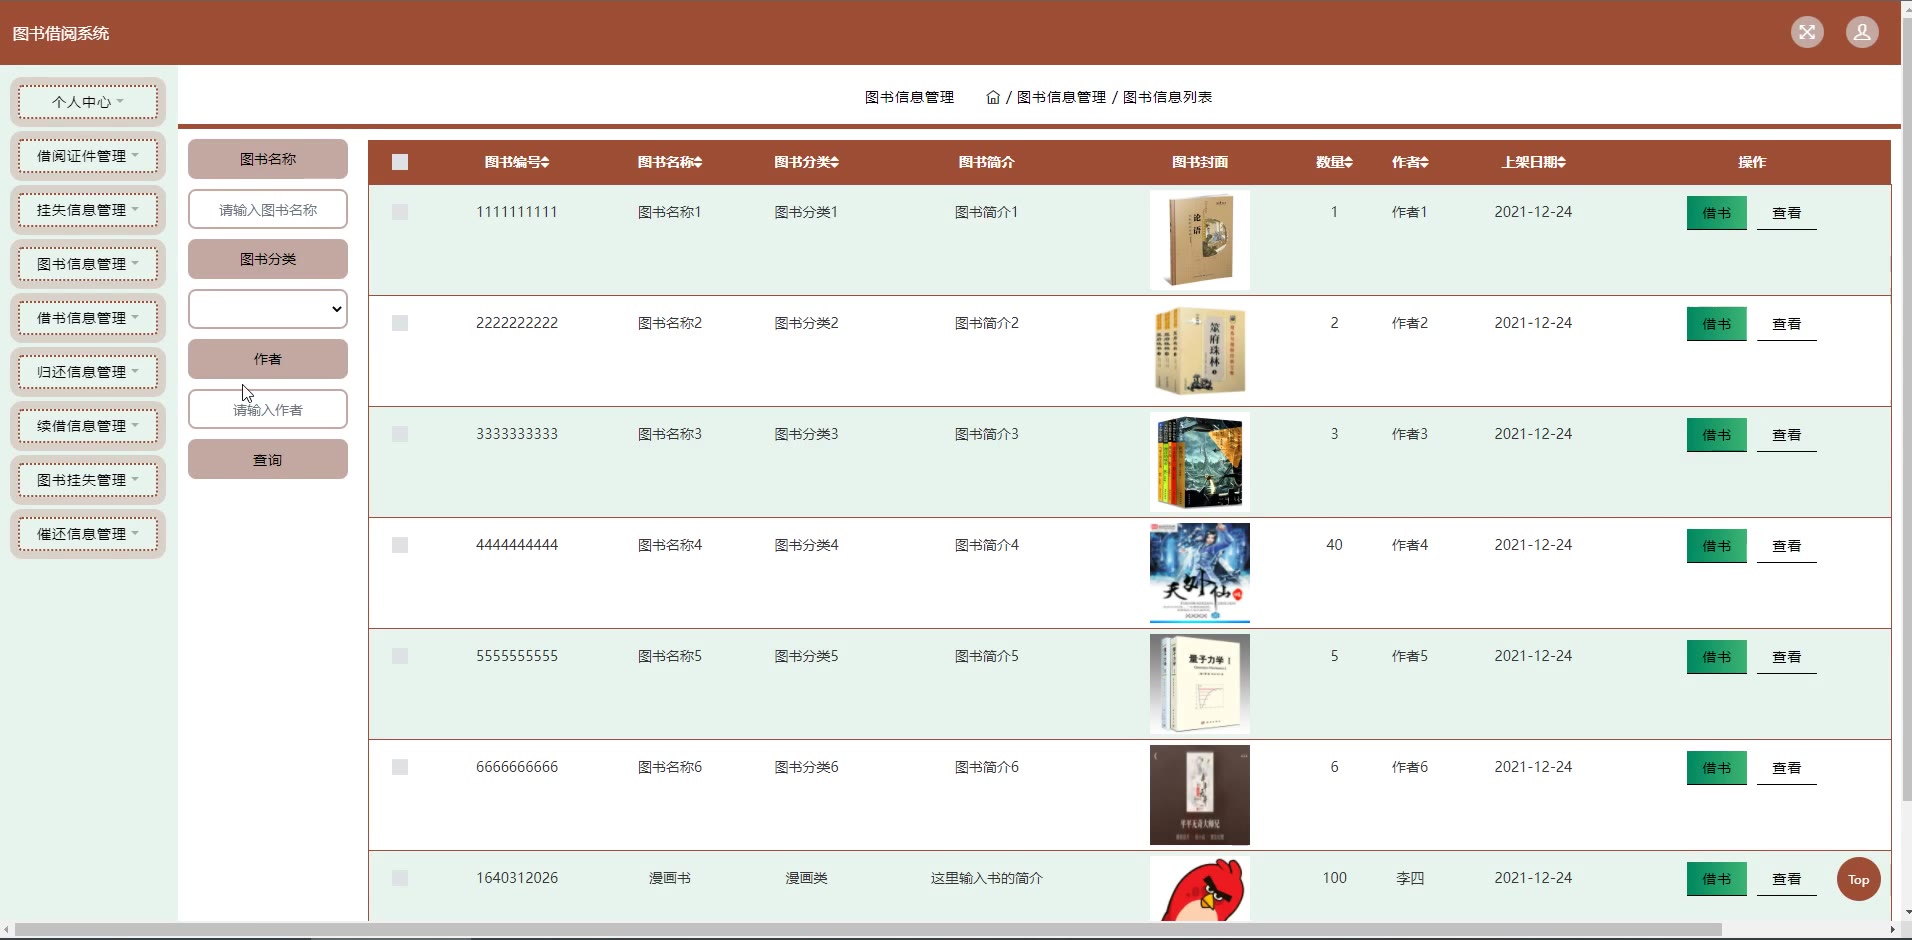Screen dimensions: 1912x940
Task: Click the 这里输入书的简介 cell
Action: click(987, 878)
